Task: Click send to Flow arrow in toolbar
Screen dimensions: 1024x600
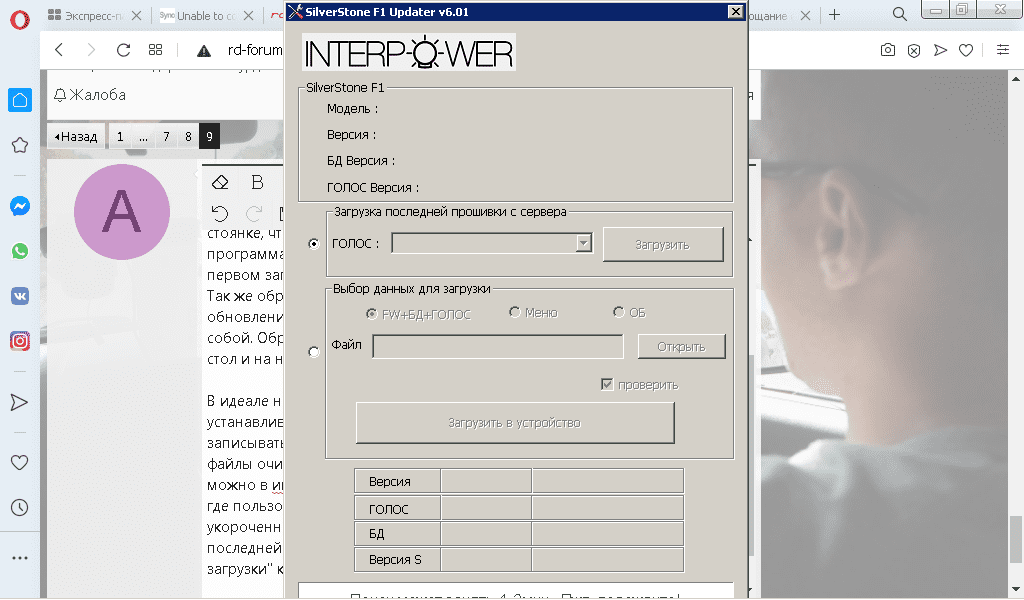Action: point(940,50)
